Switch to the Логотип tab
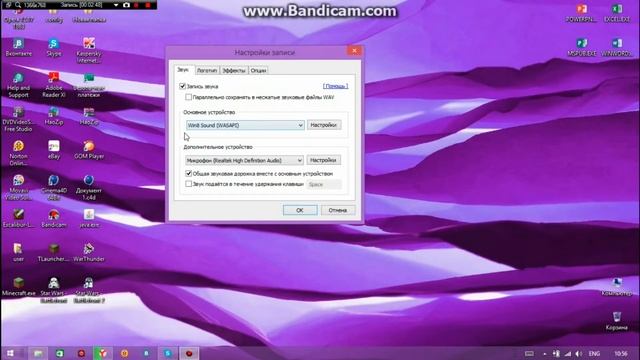Image resolution: width=640 pixels, height=360 pixels. tap(207, 71)
